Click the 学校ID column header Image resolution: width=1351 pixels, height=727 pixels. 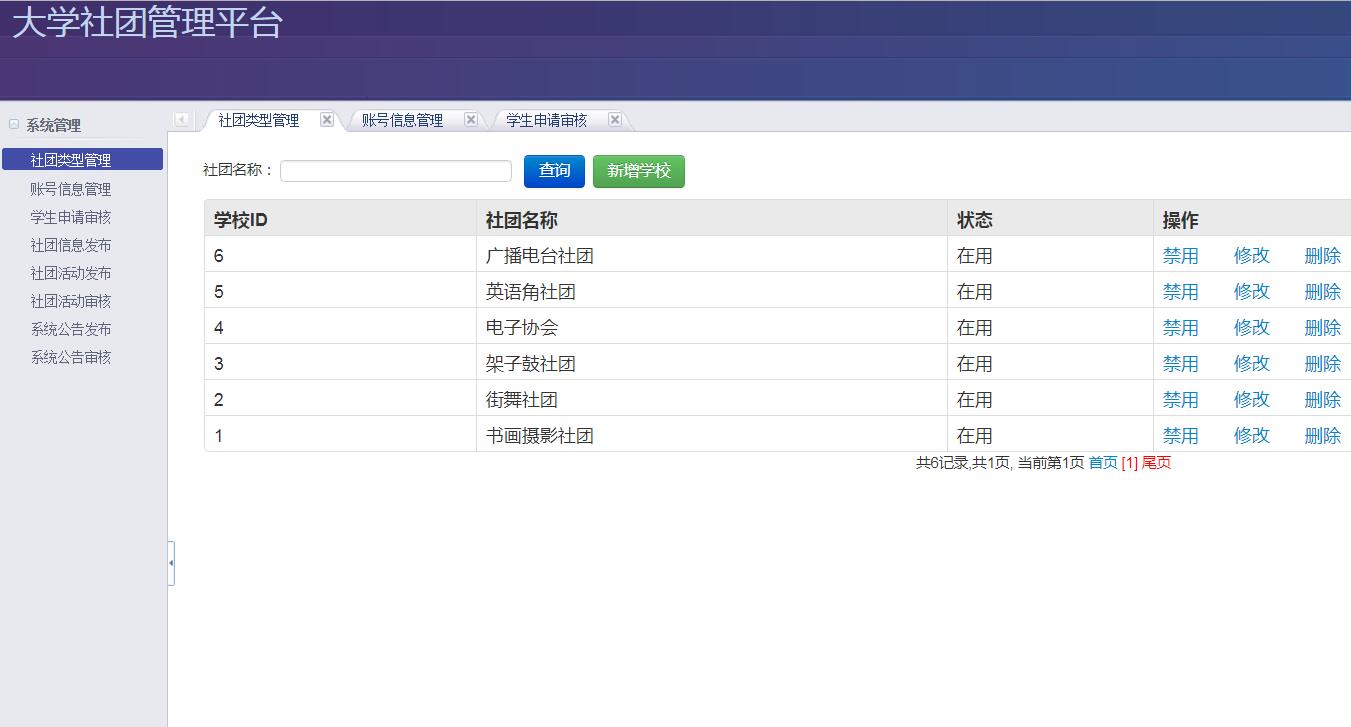(340, 219)
